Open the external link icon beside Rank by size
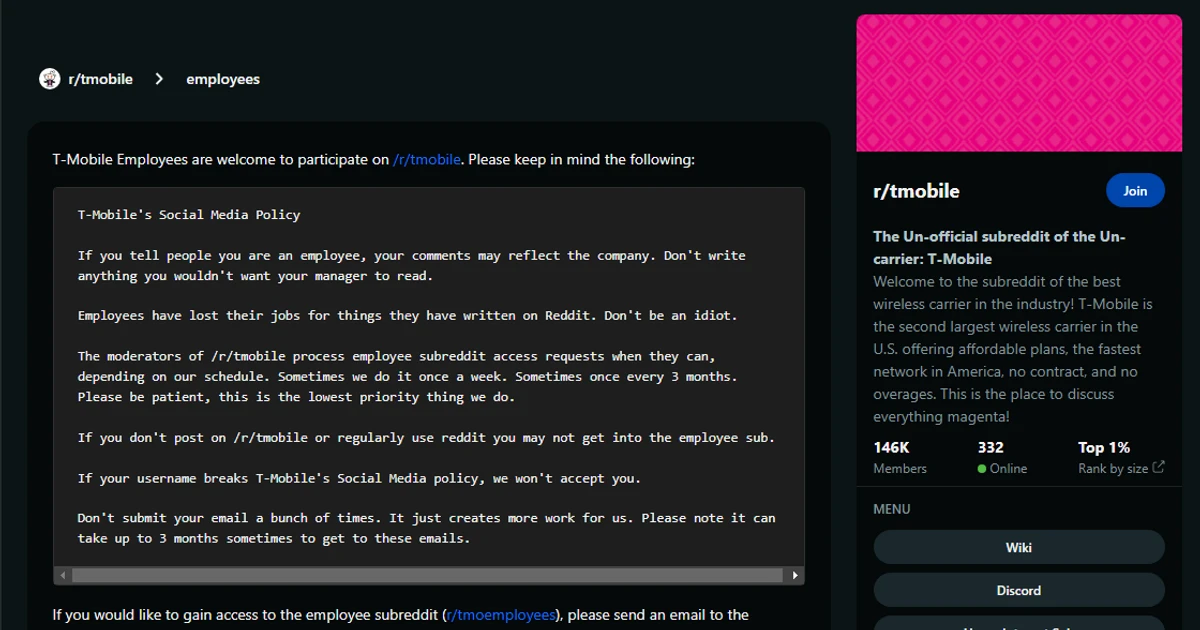Screen dimensions: 1200x630 coord(1158,468)
